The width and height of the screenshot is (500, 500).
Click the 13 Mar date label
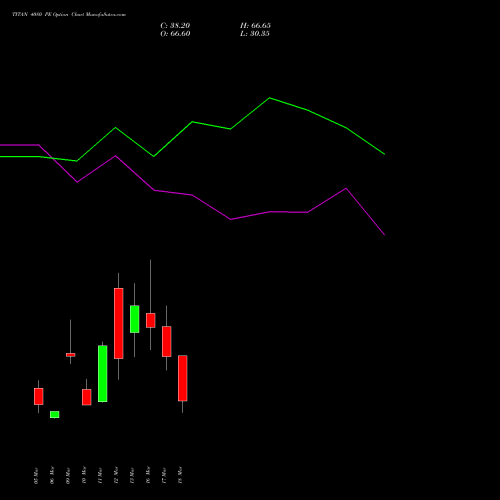coord(132,476)
